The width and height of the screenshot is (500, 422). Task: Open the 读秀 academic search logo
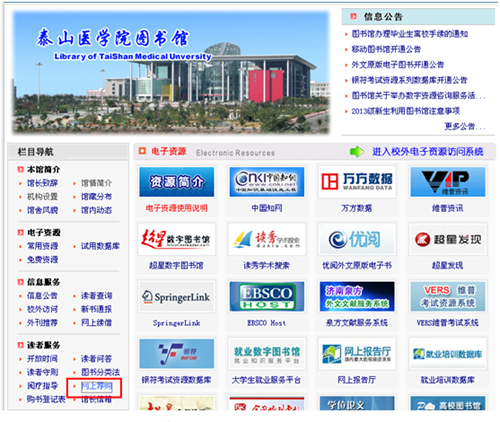267,239
